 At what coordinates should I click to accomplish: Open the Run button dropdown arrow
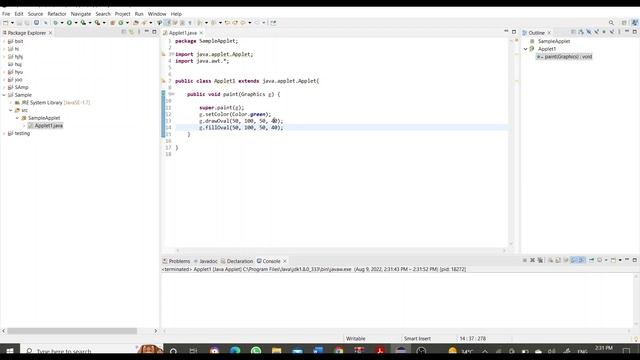tap(76, 23)
